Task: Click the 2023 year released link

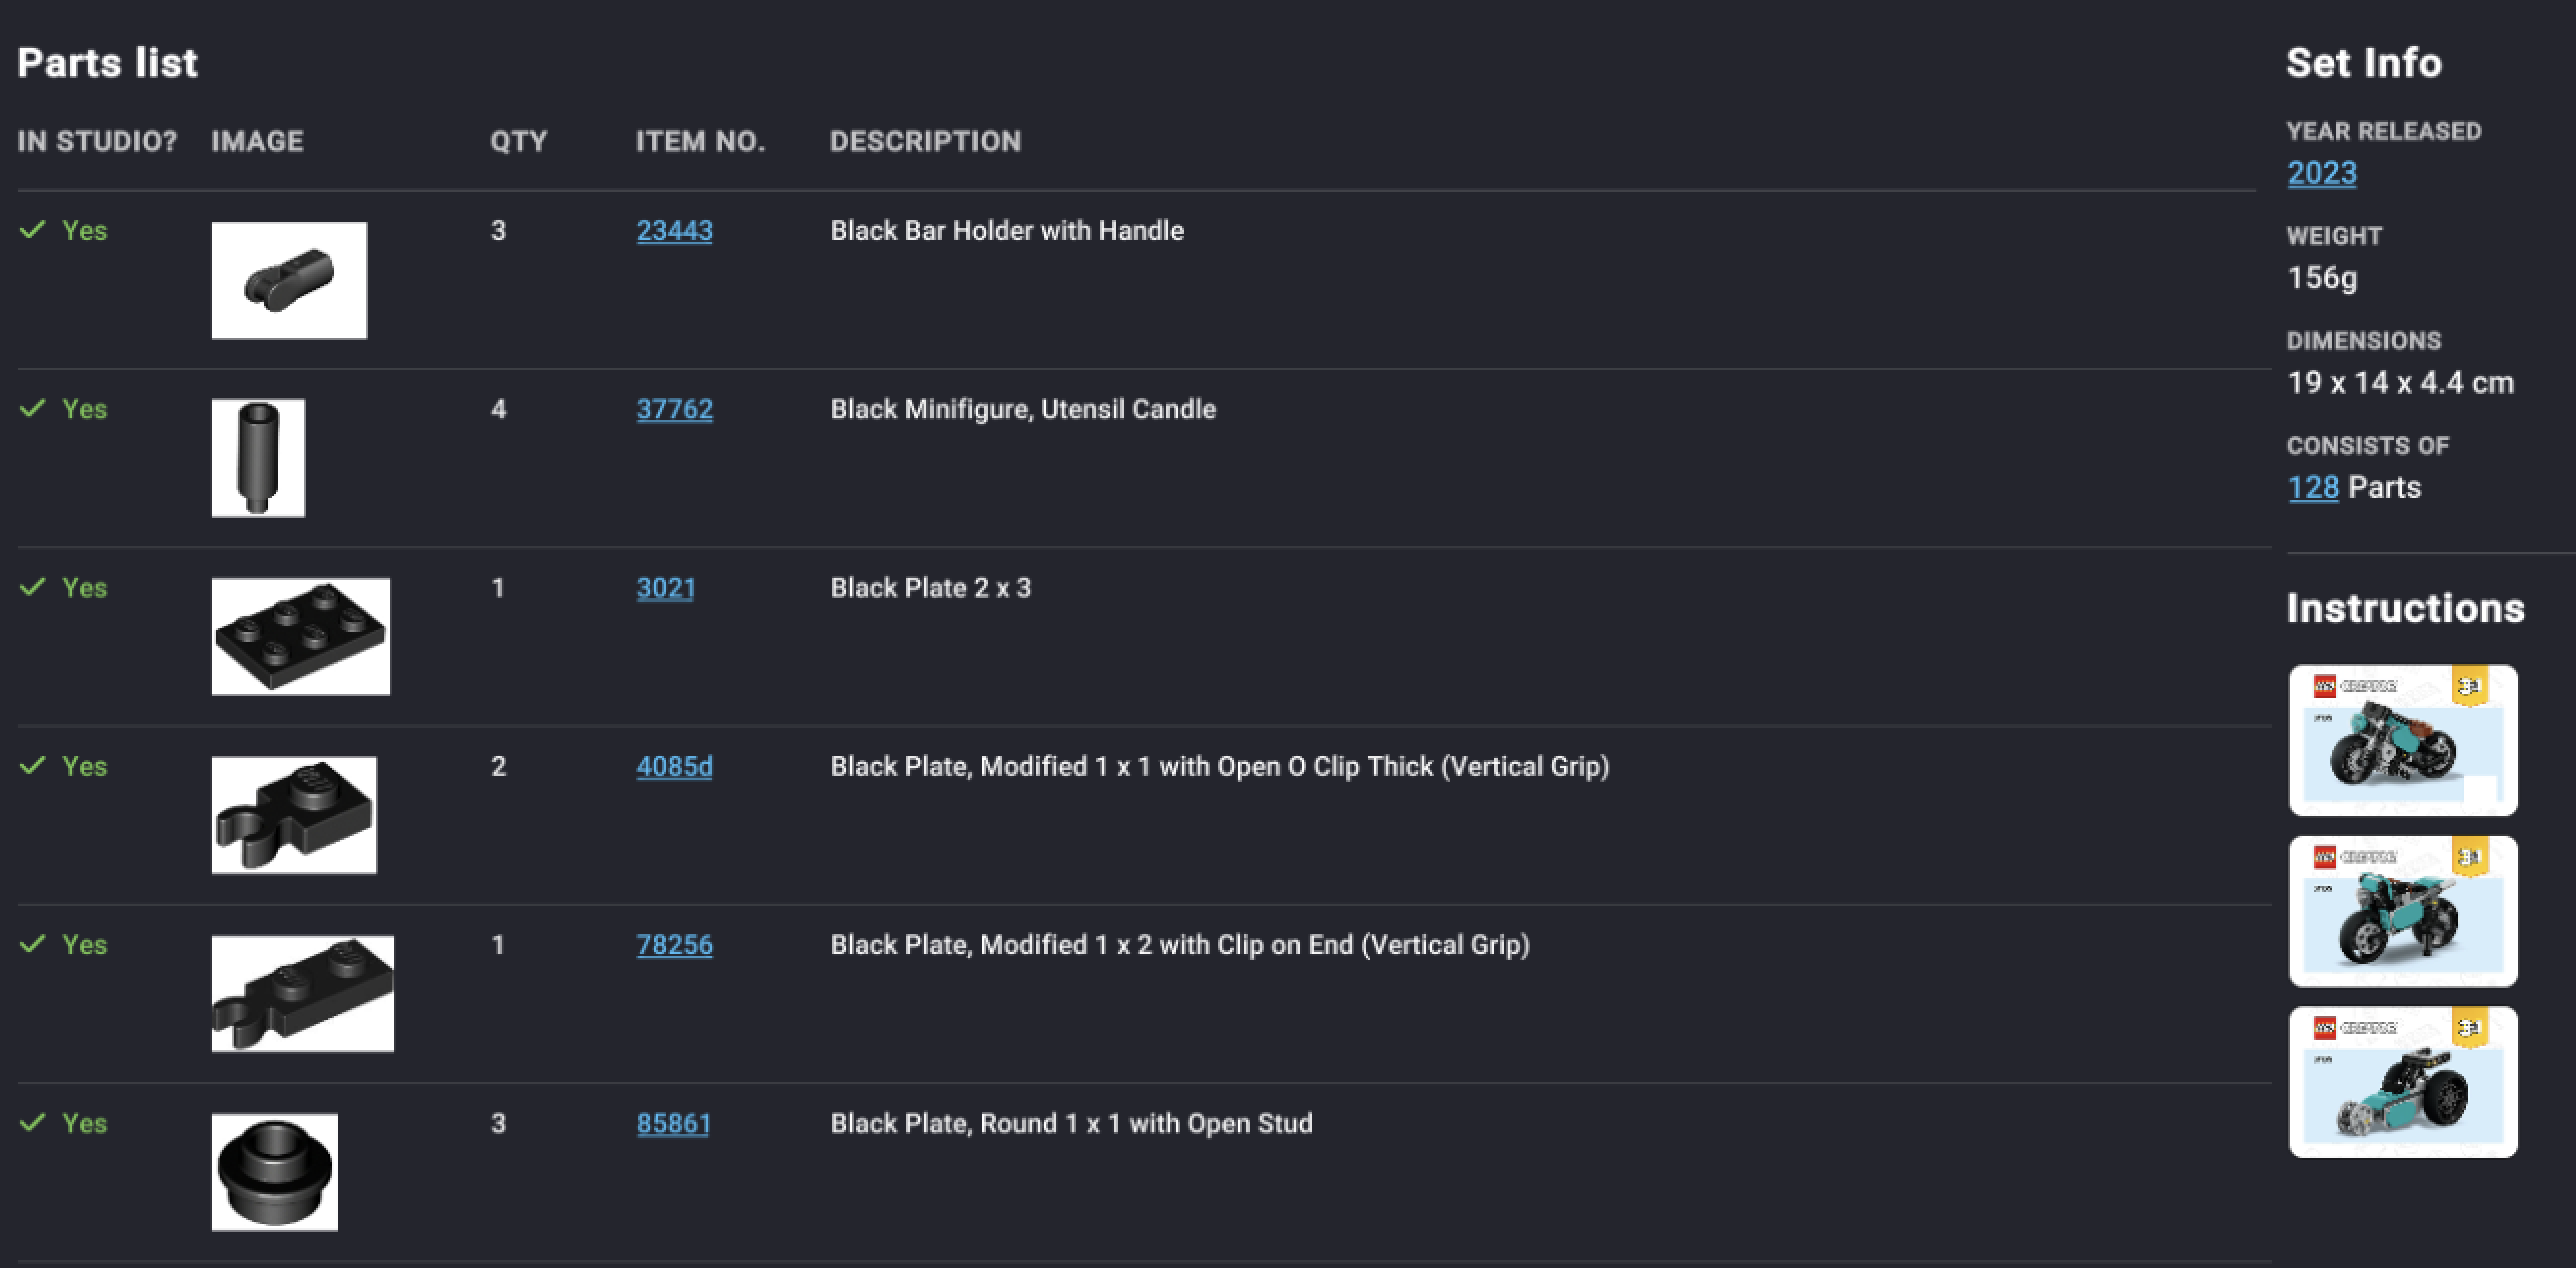Action: tap(2321, 173)
